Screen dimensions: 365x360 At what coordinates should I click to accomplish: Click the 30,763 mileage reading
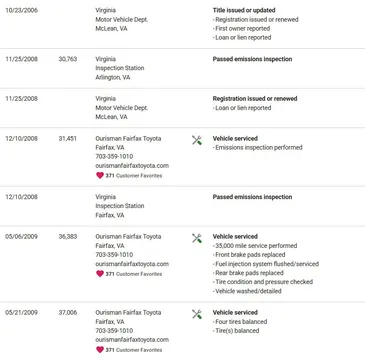(68, 59)
